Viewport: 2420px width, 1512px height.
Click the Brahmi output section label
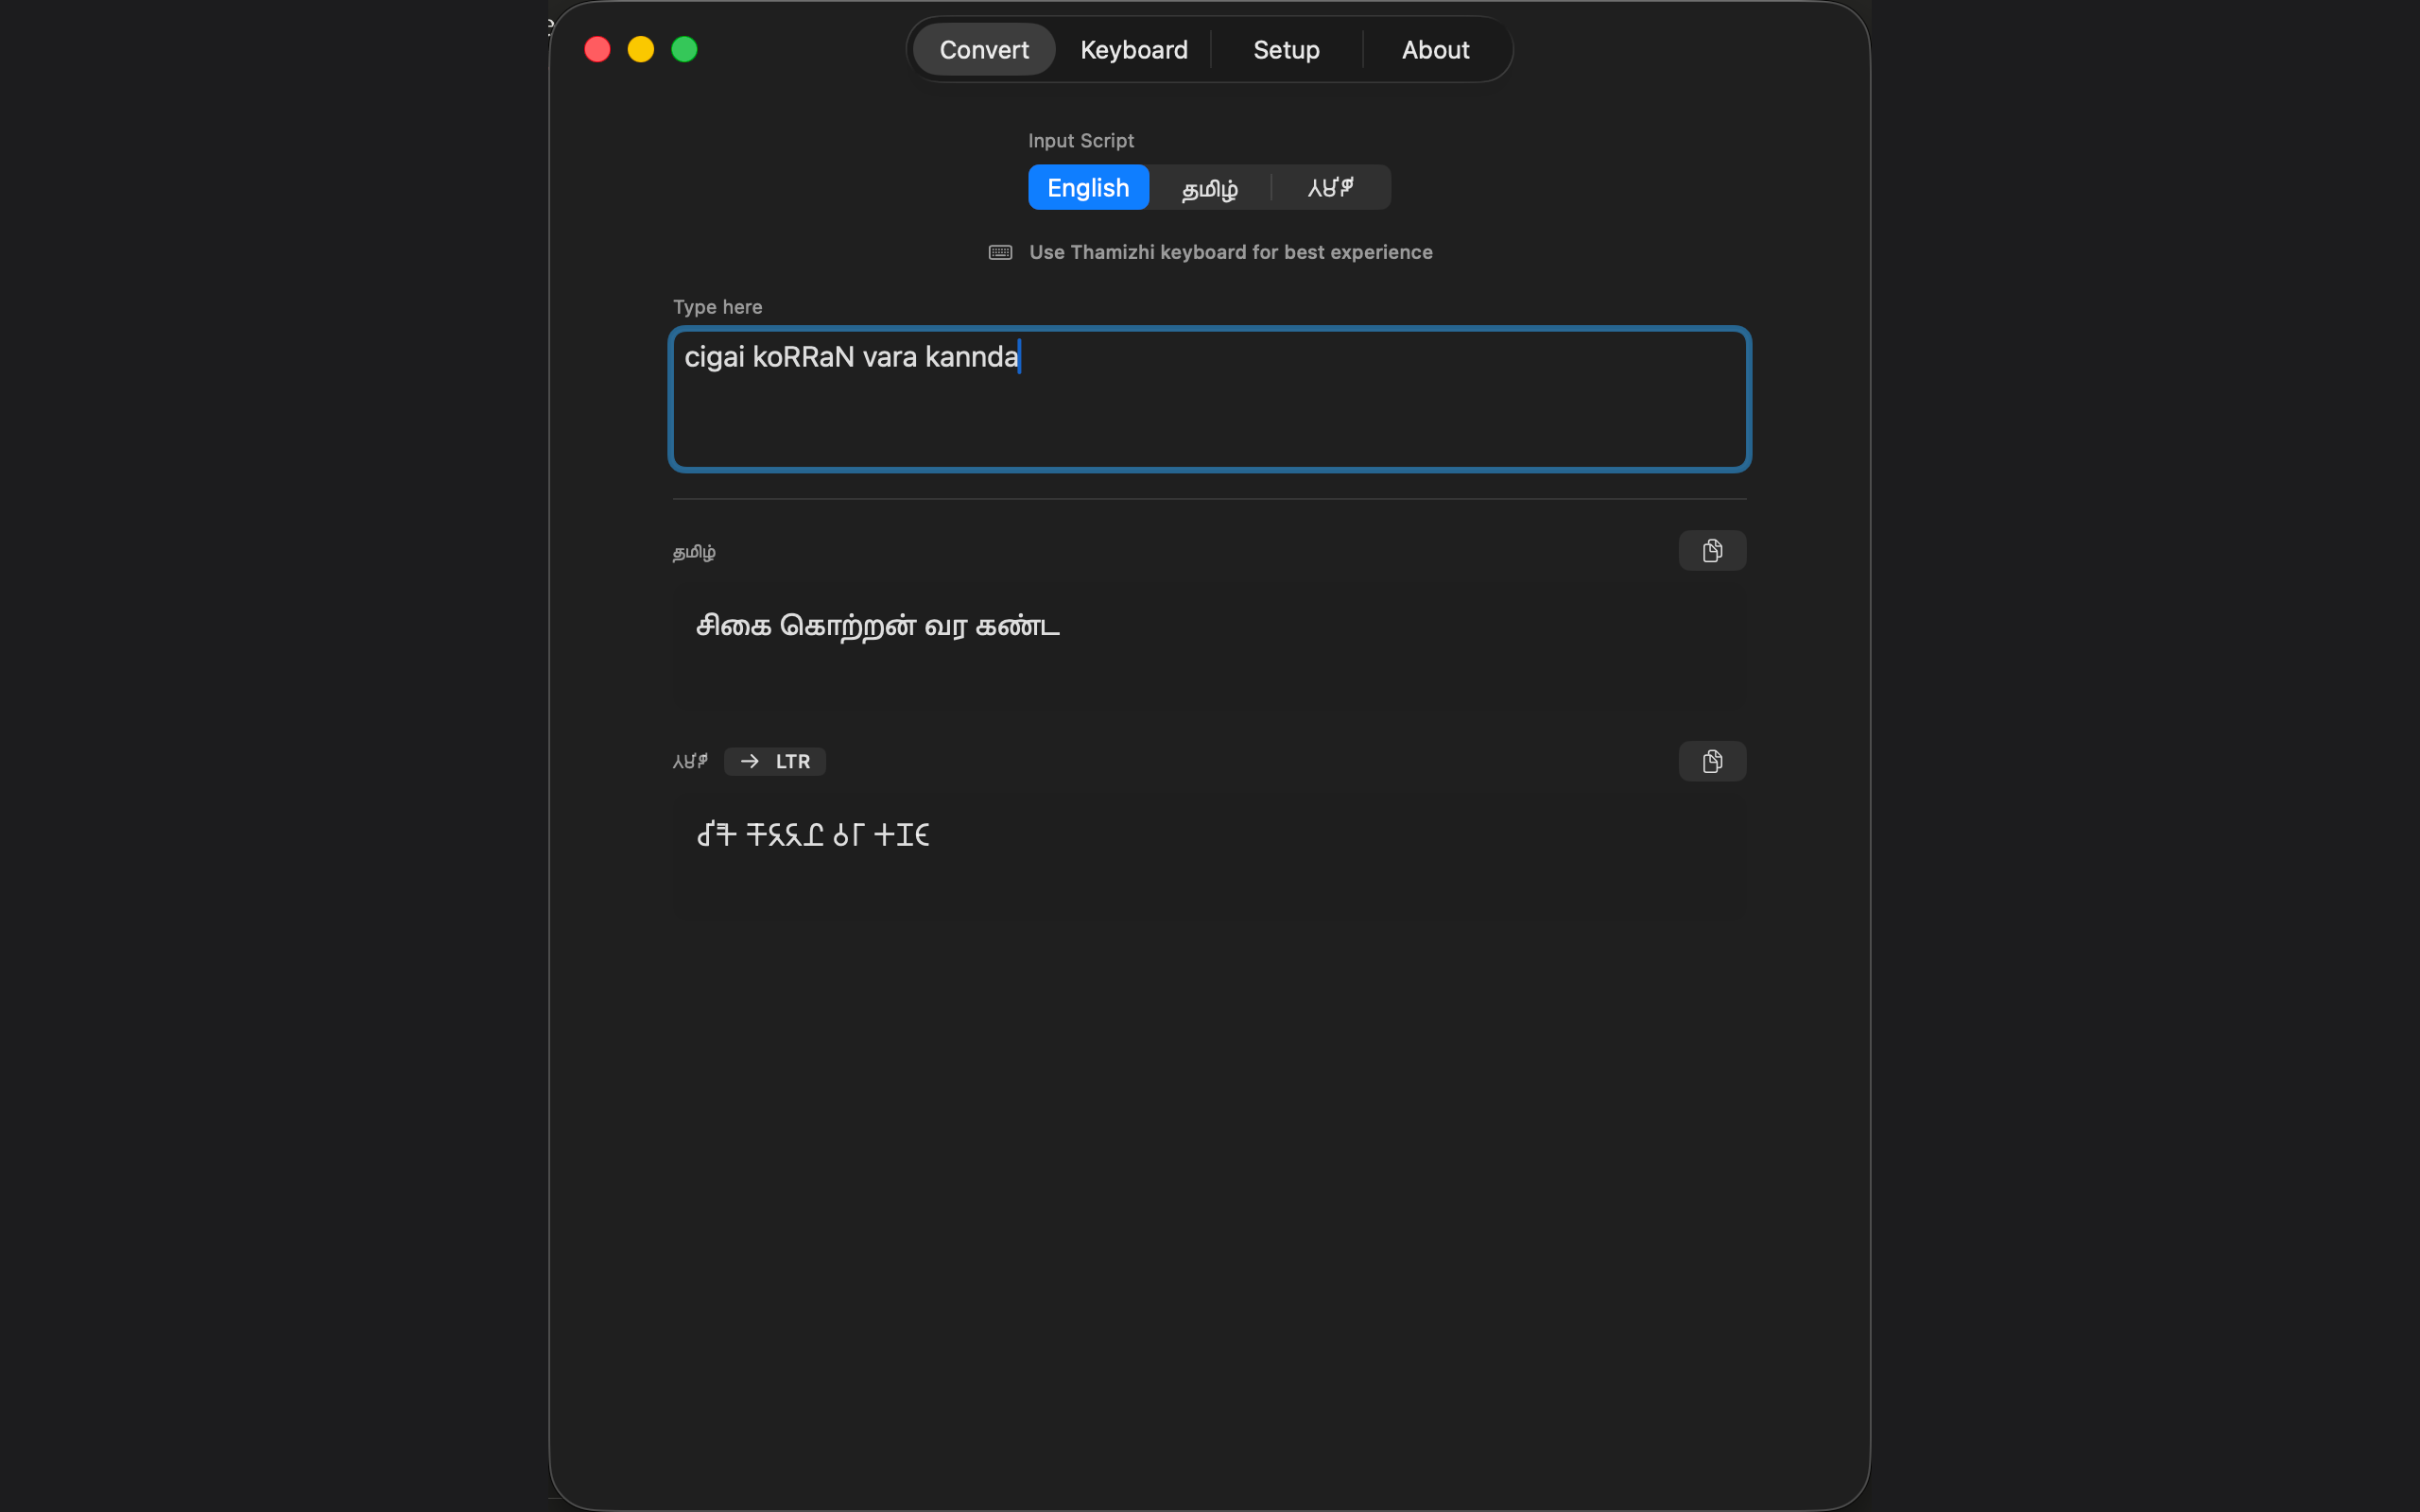[x=690, y=761]
